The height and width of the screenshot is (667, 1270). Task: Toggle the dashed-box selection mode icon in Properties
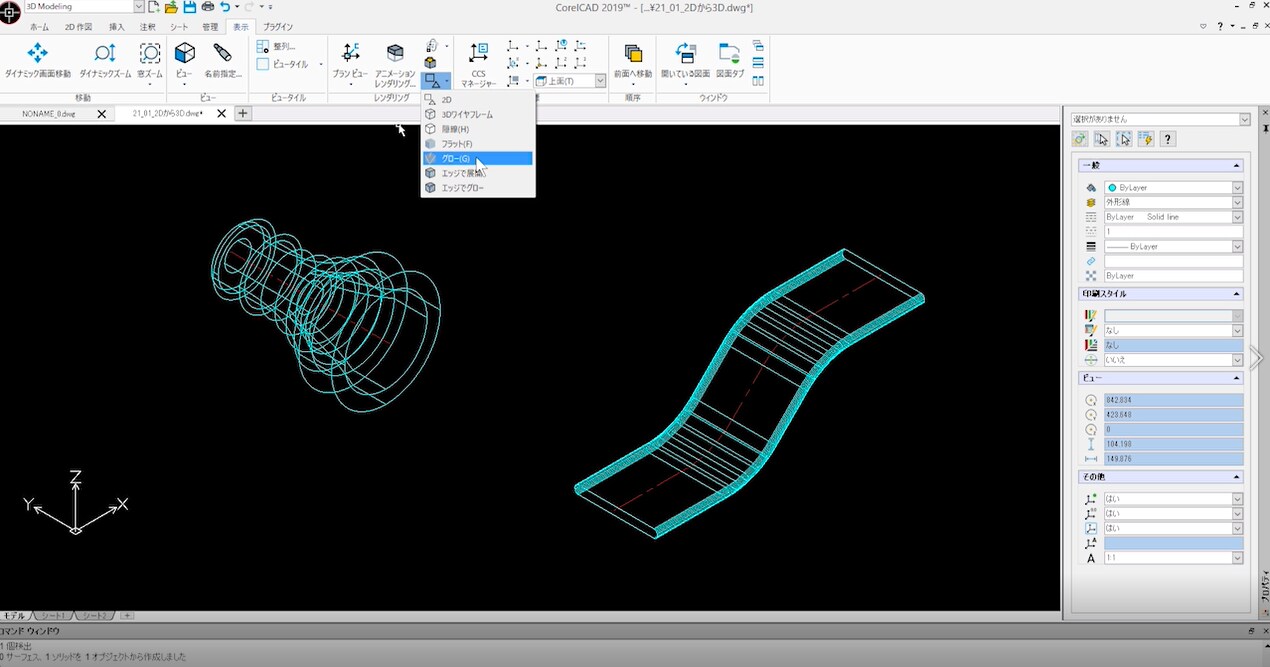(x=1123, y=140)
